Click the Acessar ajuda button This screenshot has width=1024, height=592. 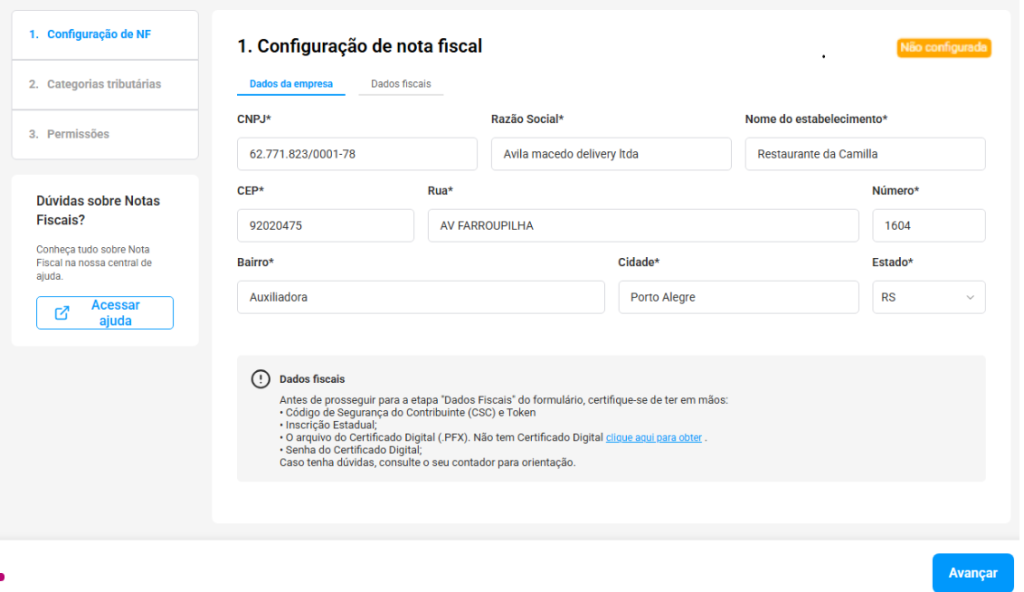point(105,313)
